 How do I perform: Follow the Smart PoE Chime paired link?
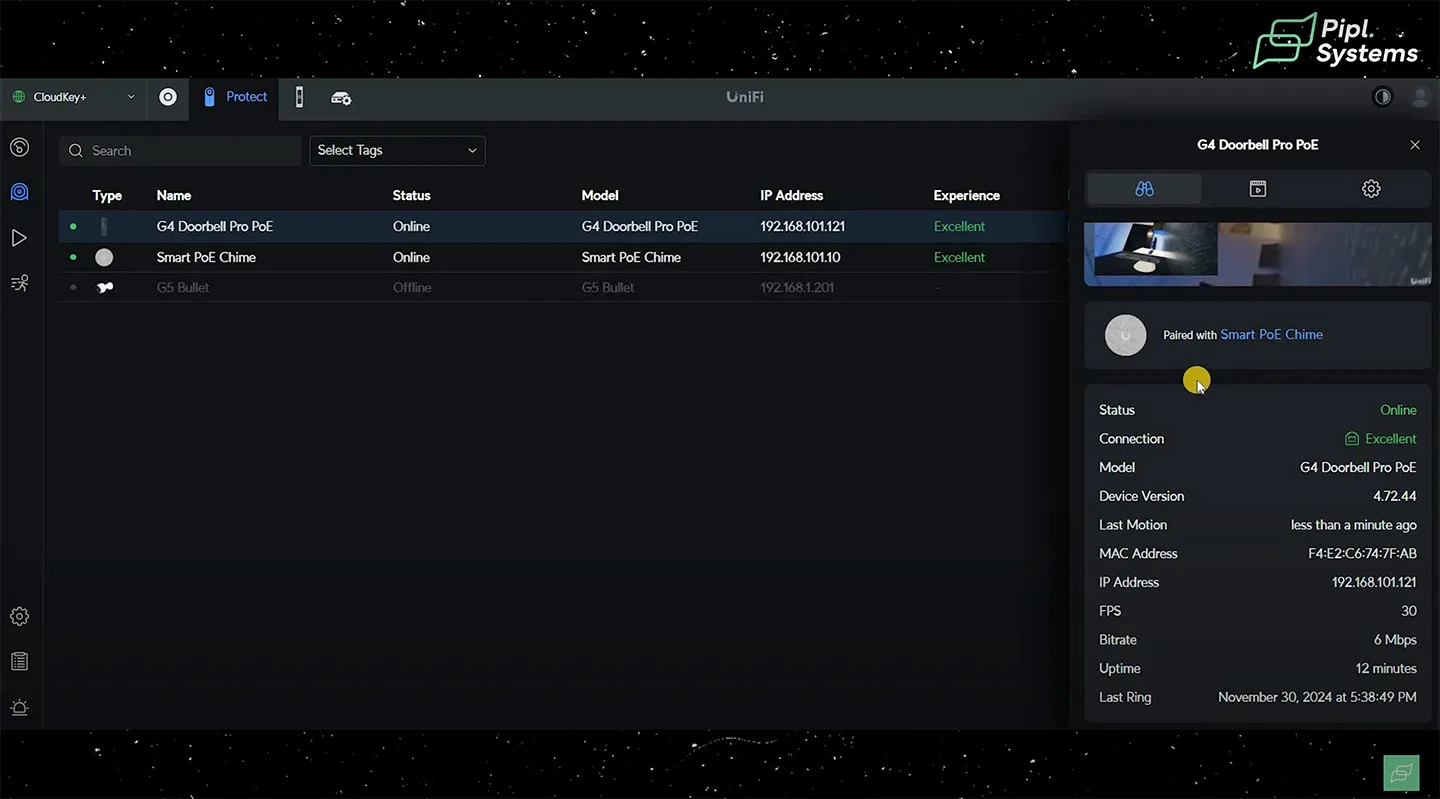pyautogui.click(x=1271, y=335)
